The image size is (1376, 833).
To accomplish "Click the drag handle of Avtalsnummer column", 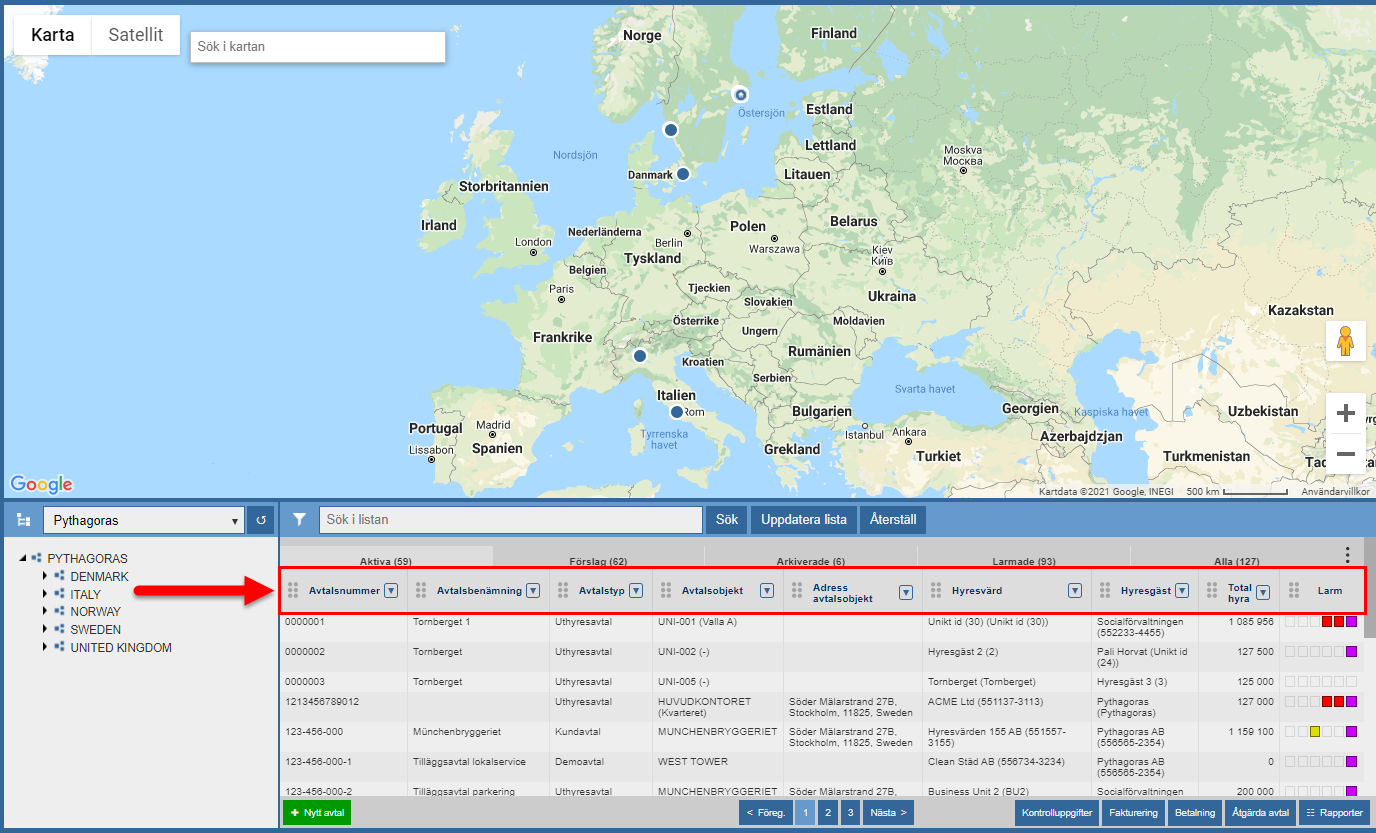I will pos(293,591).
